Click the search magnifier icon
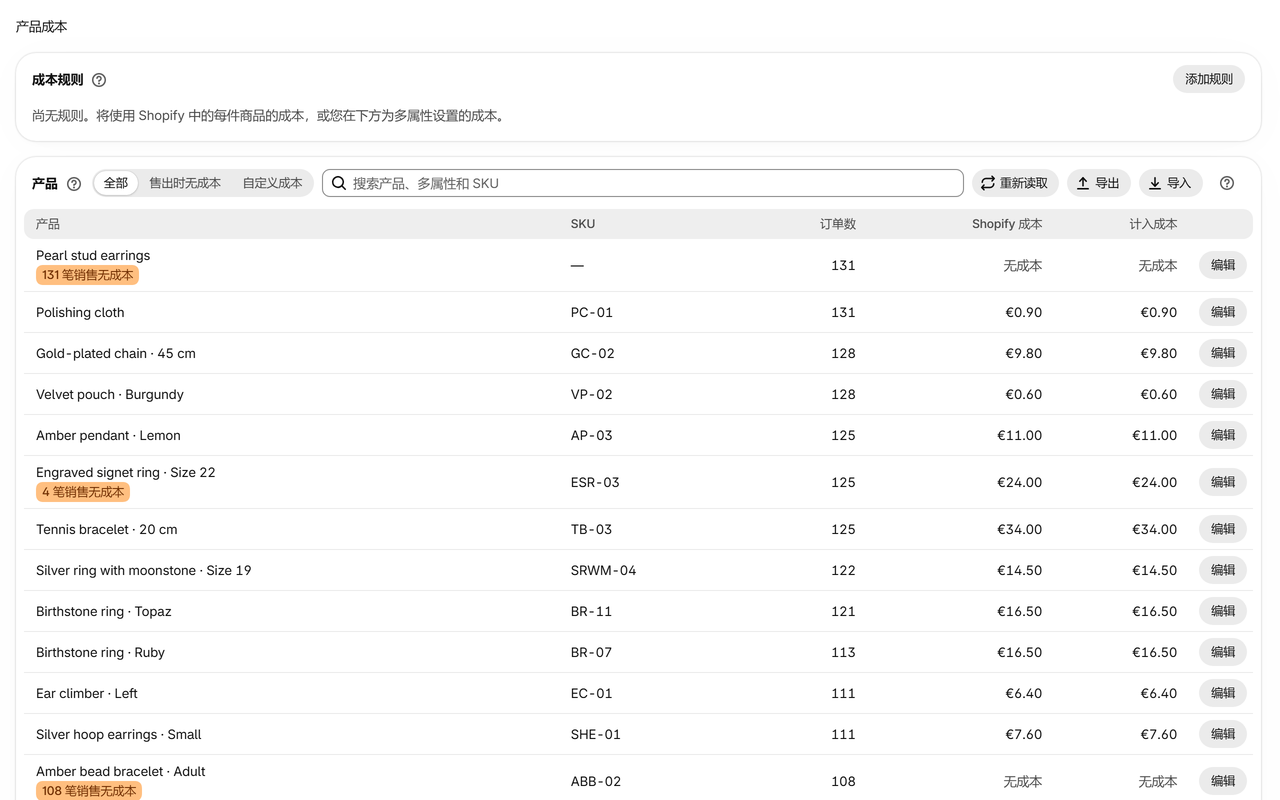 339,183
